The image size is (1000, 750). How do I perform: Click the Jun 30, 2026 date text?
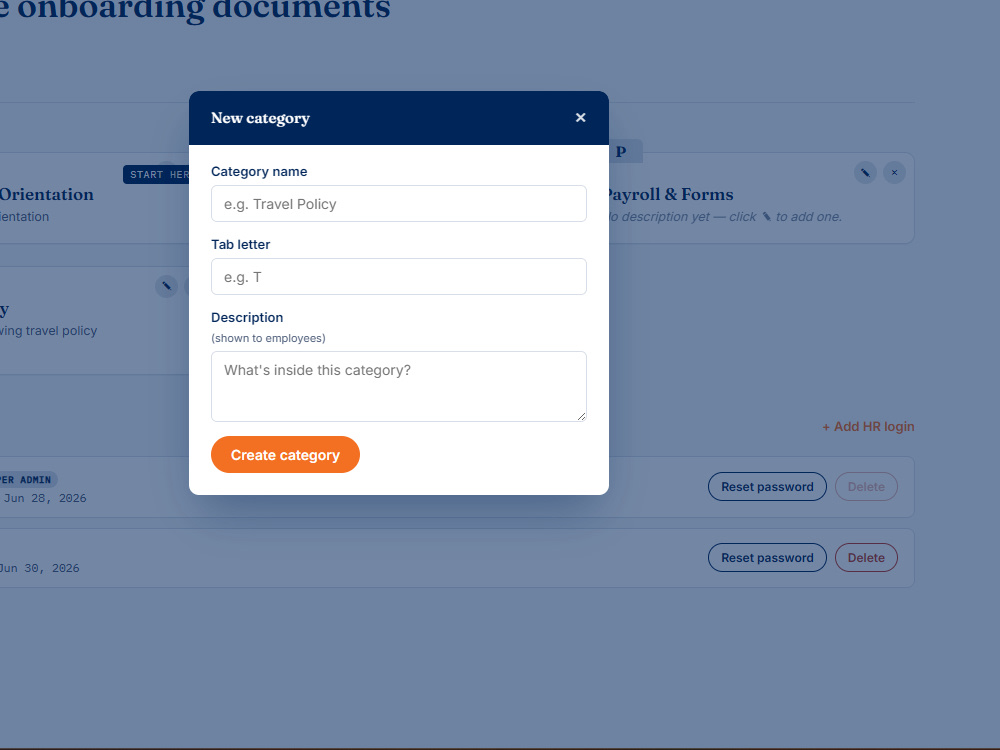coord(39,568)
